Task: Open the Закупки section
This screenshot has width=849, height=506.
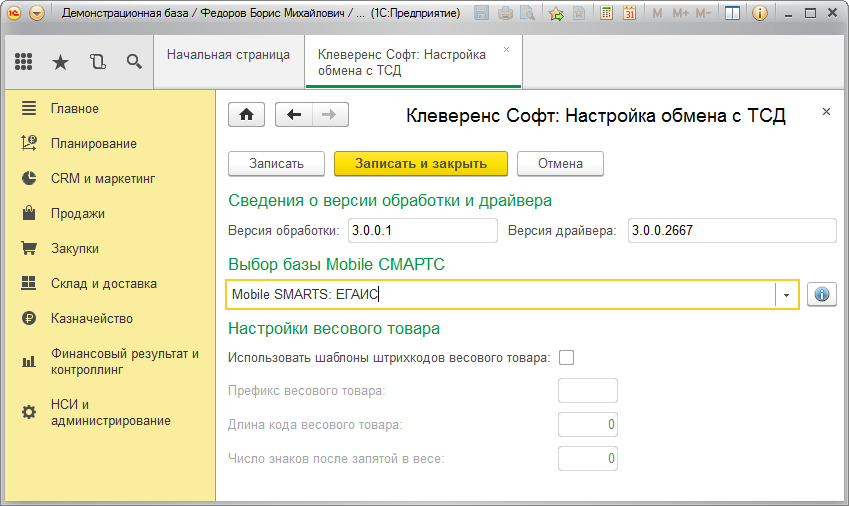Action: pyautogui.click(x=75, y=248)
